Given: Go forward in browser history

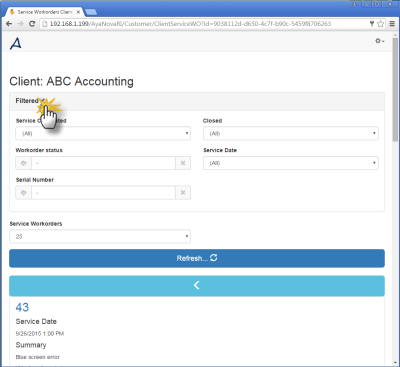Looking at the screenshot, I should point(20,24).
